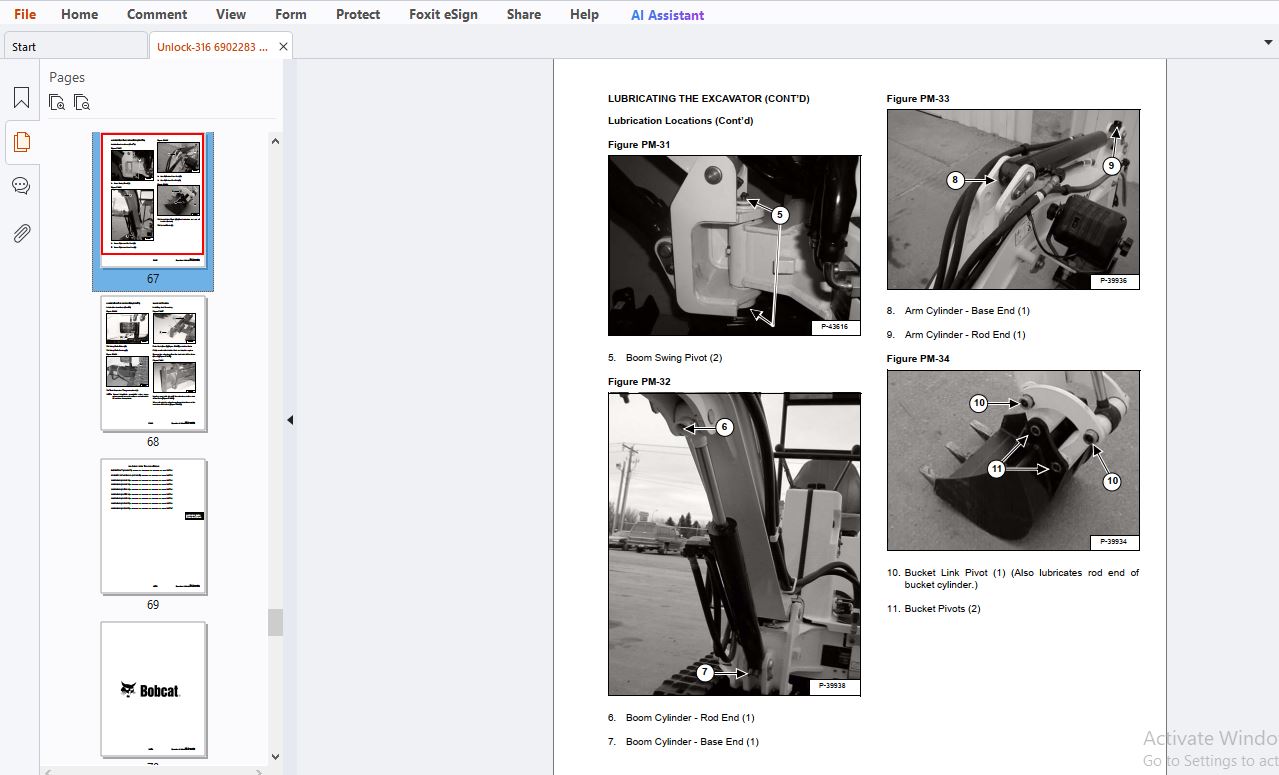Open the Protect ribbon tab
Image resolution: width=1279 pixels, height=775 pixels.
[358, 14]
